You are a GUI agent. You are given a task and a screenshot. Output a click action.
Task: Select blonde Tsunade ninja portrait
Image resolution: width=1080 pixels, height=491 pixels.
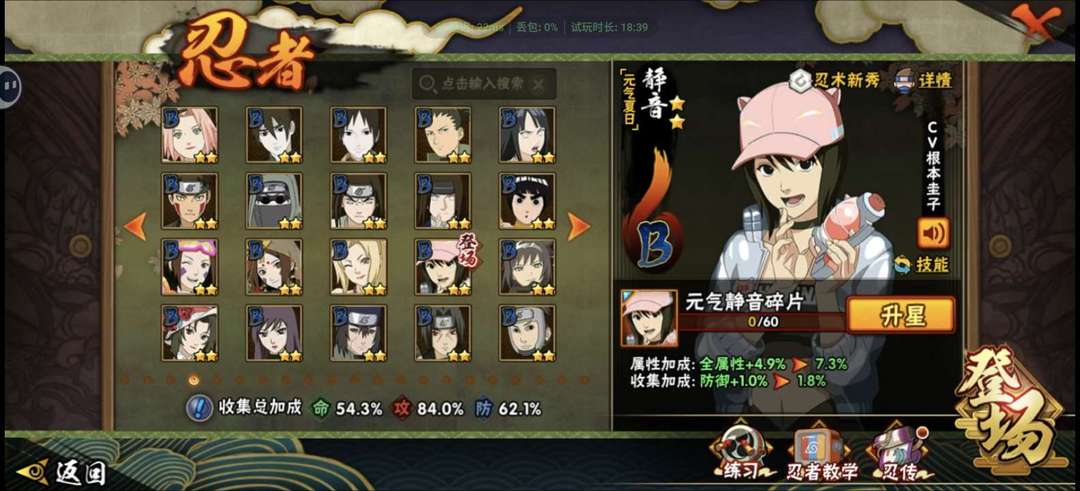358,267
